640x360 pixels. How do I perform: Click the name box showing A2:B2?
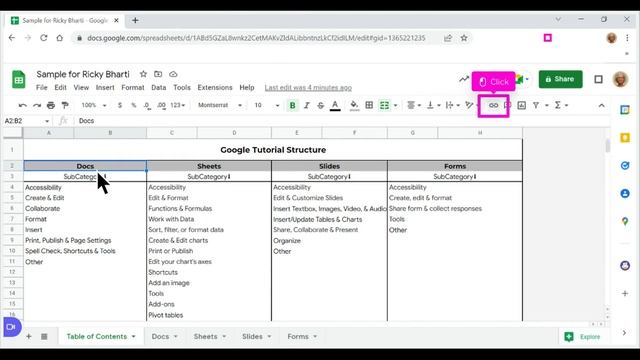click(x=27, y=121)
